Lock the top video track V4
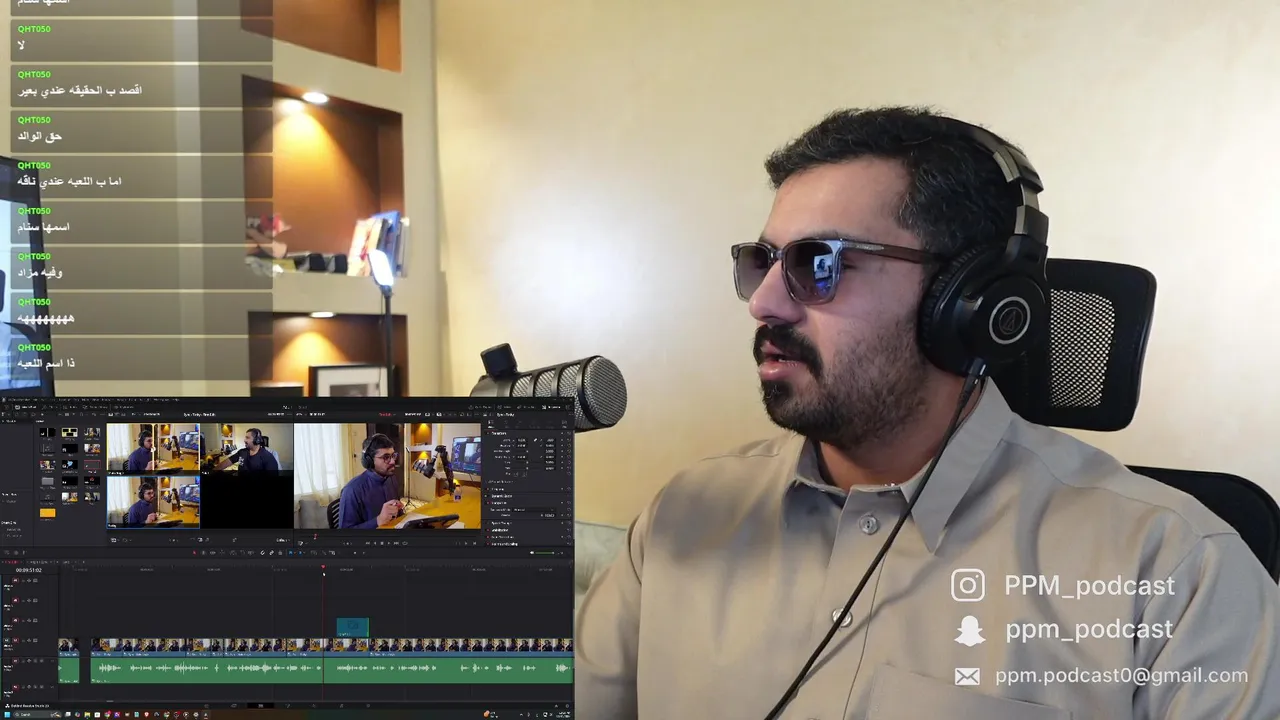 (x=23, y=581)
